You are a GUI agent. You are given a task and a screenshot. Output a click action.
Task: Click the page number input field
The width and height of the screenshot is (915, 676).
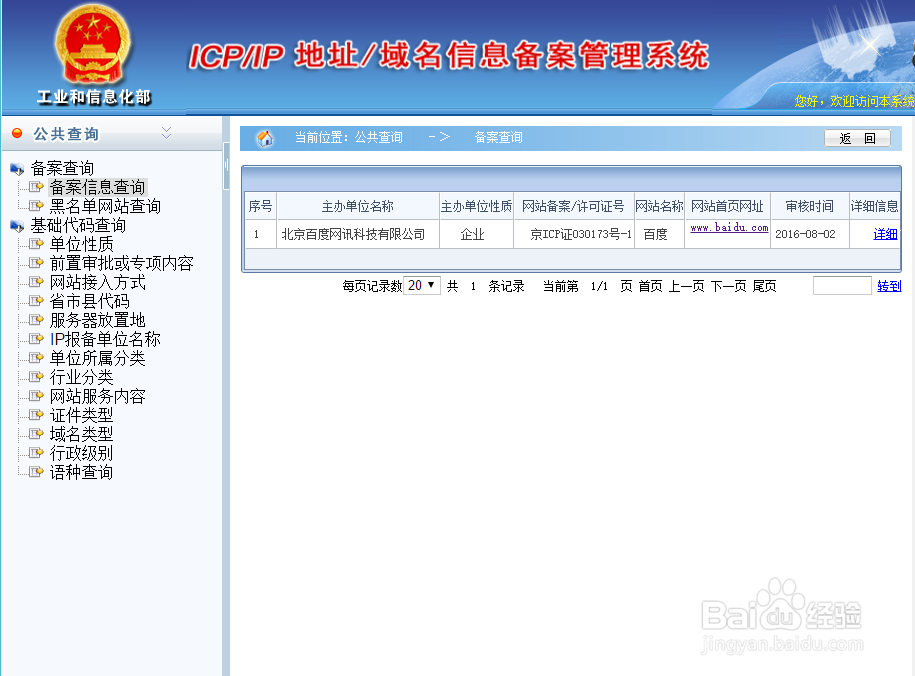tap(842, 285)
